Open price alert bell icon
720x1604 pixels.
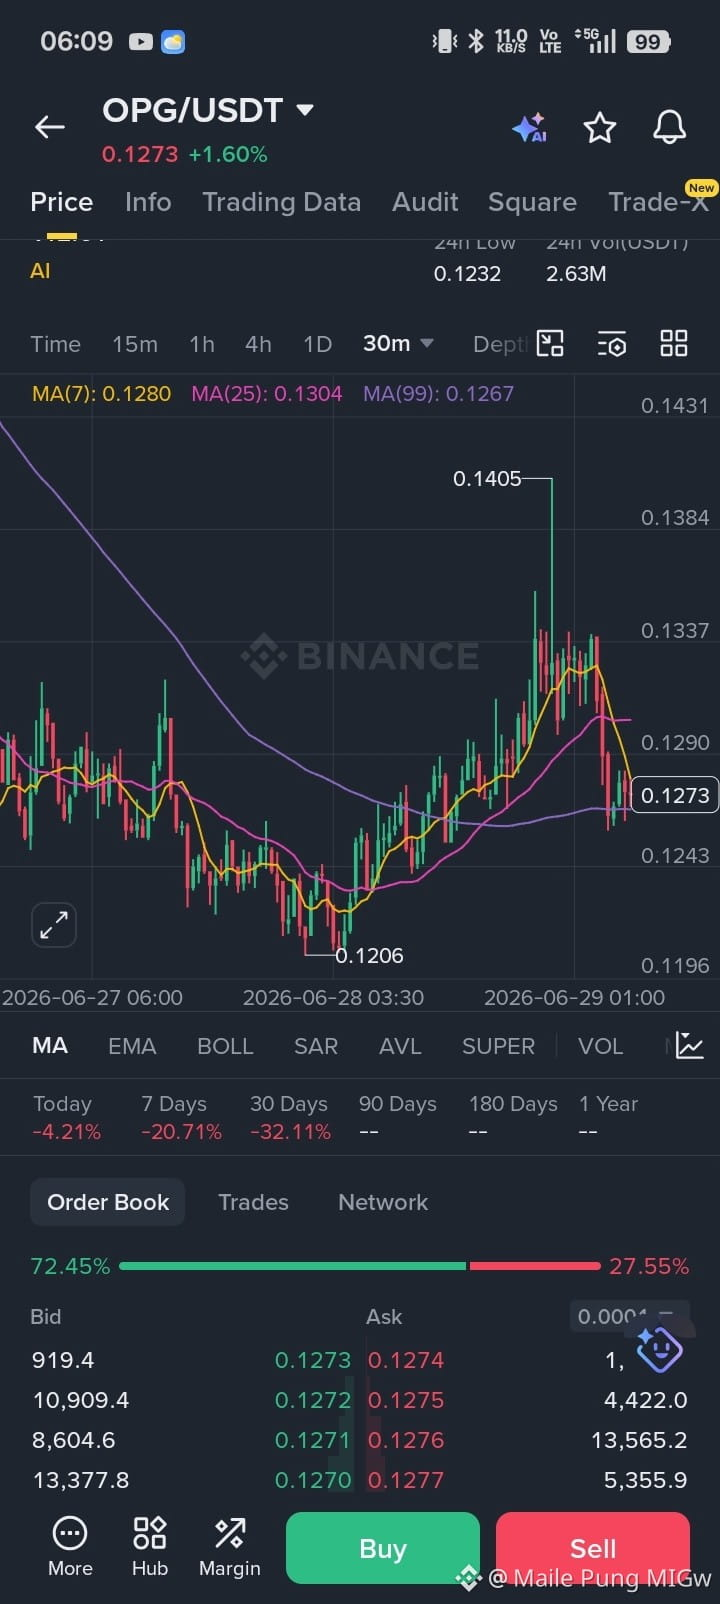pos(669,127)
